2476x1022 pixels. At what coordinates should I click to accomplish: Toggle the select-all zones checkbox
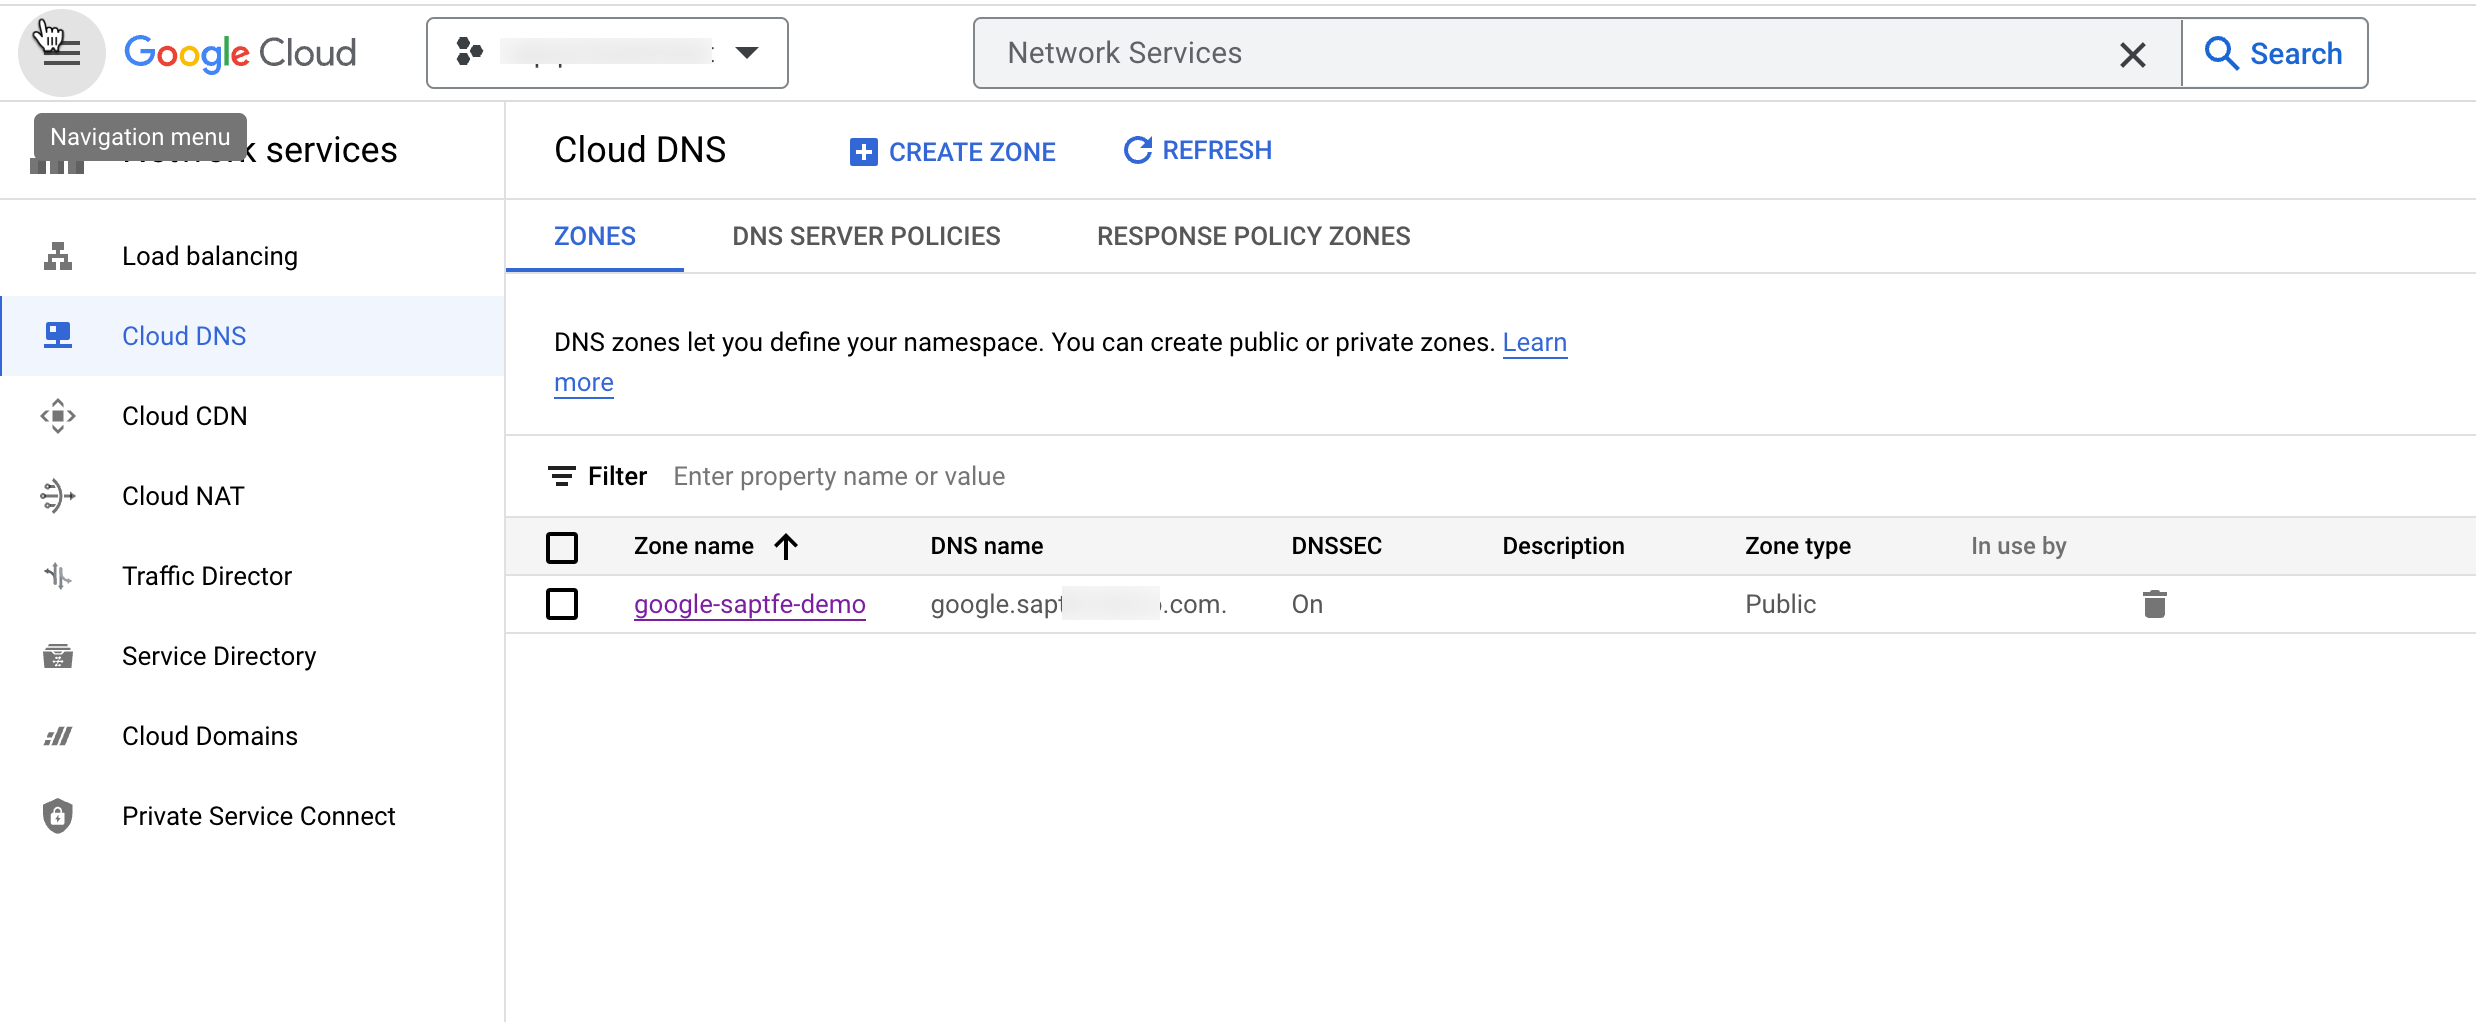(x=562, y=547)
